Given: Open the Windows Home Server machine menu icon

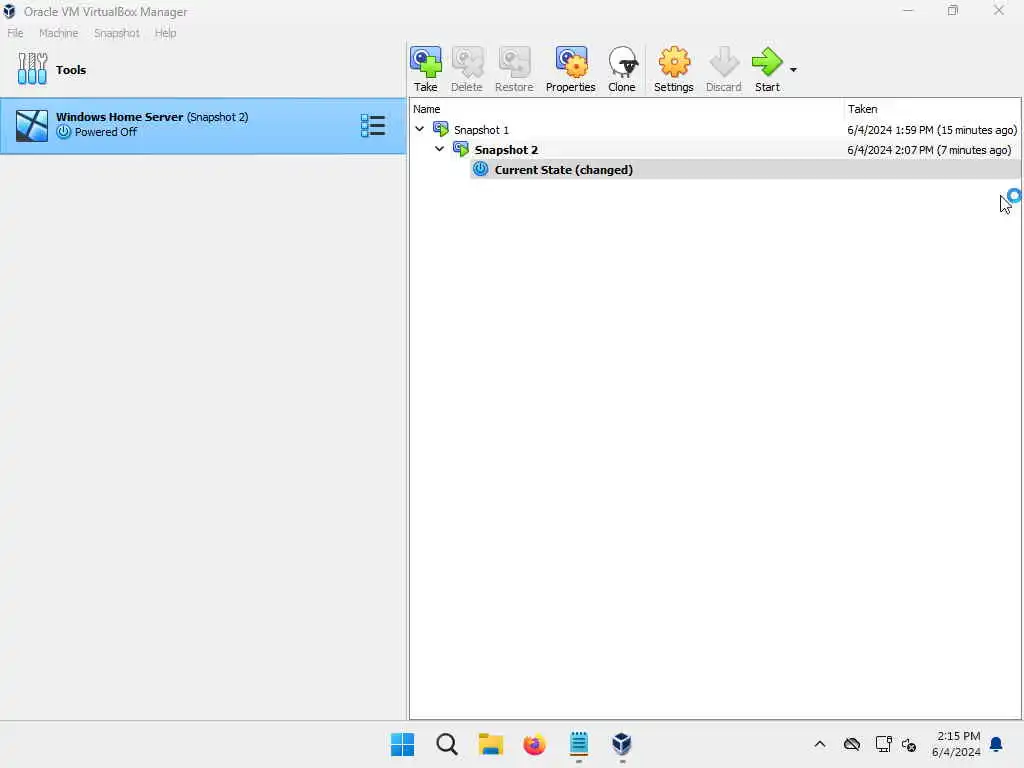Looking at the screenshot, I should coord(373,125).
